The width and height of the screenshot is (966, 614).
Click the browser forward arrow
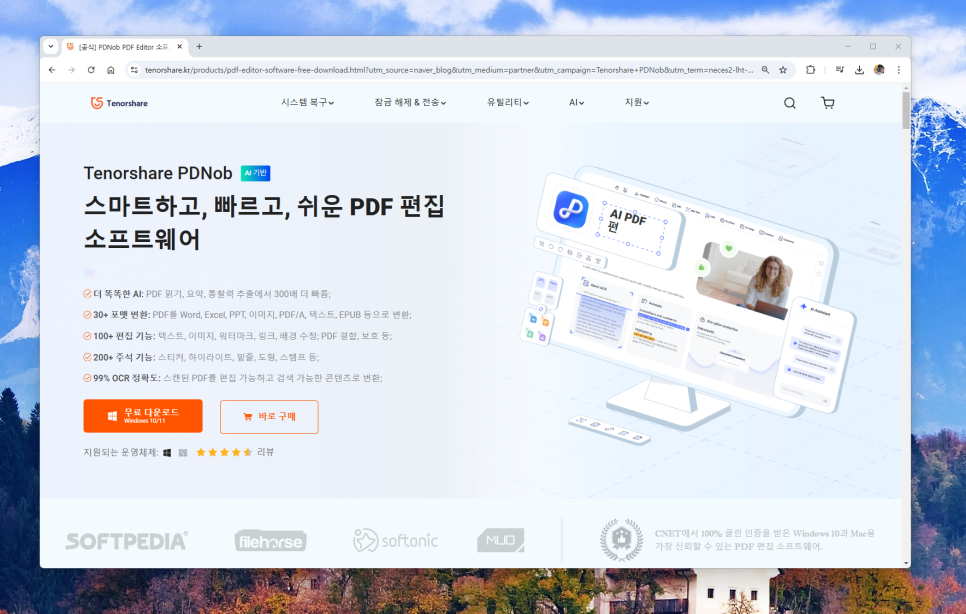coord(71,70)
